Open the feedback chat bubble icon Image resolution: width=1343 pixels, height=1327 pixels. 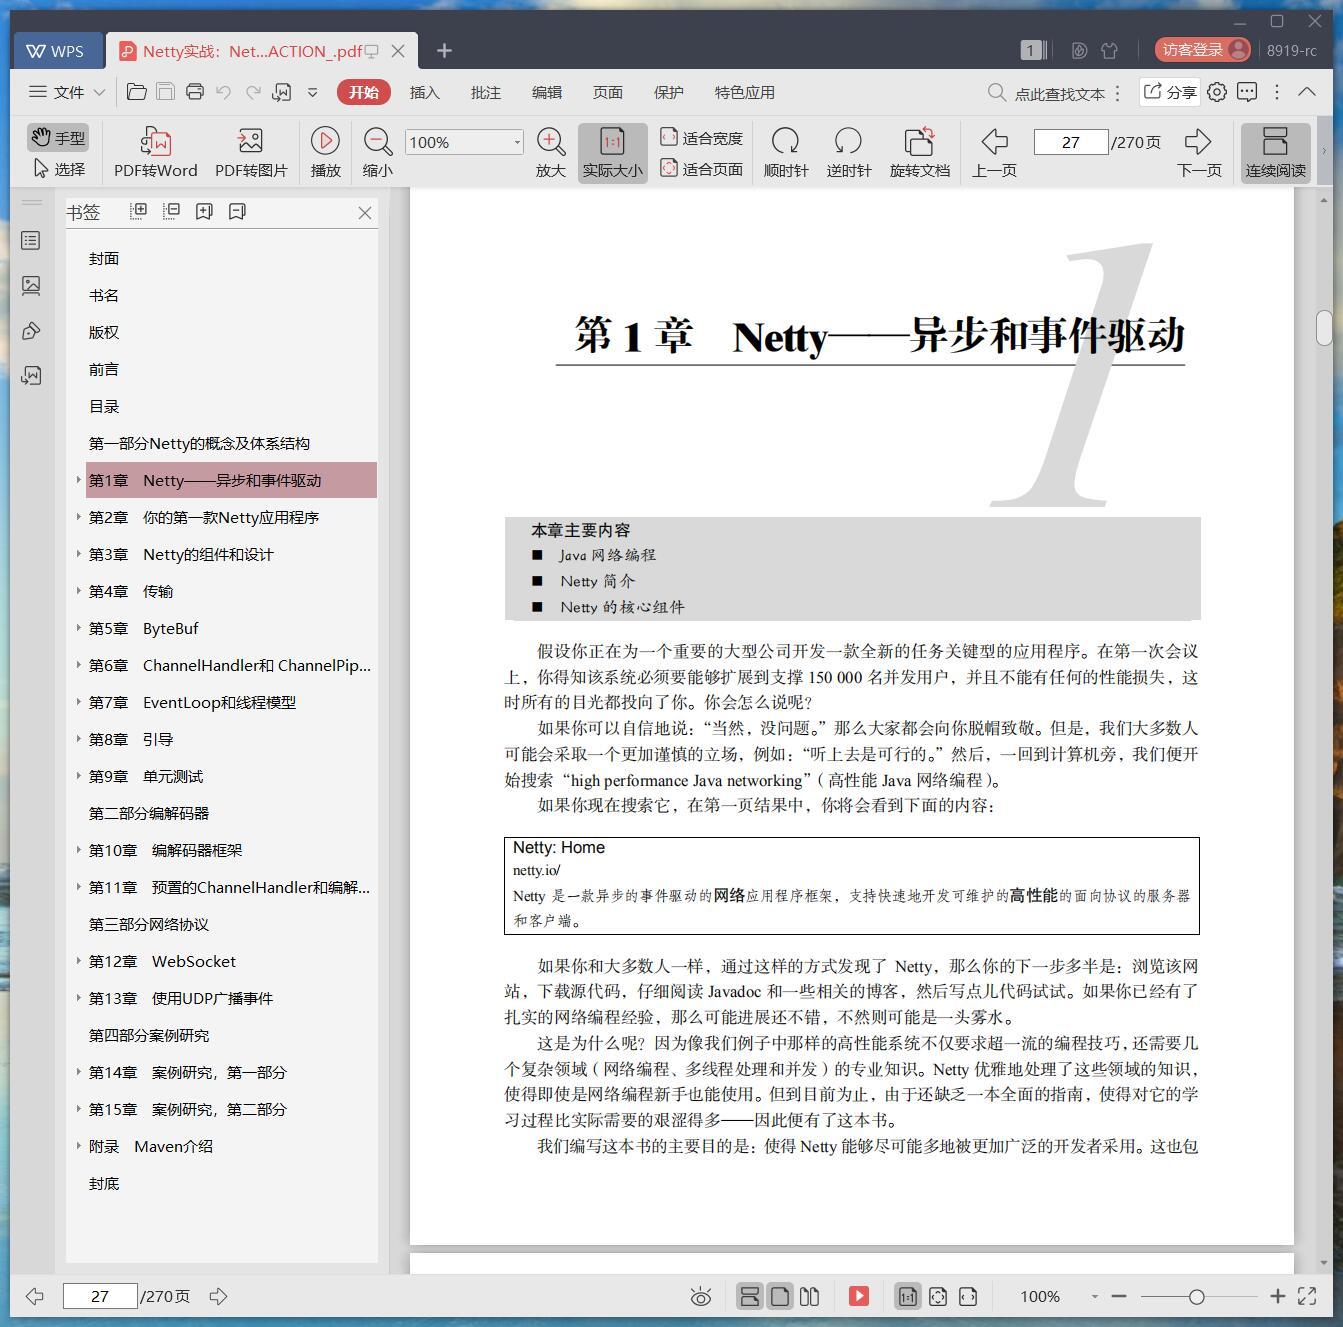(x=1247, y=92)
